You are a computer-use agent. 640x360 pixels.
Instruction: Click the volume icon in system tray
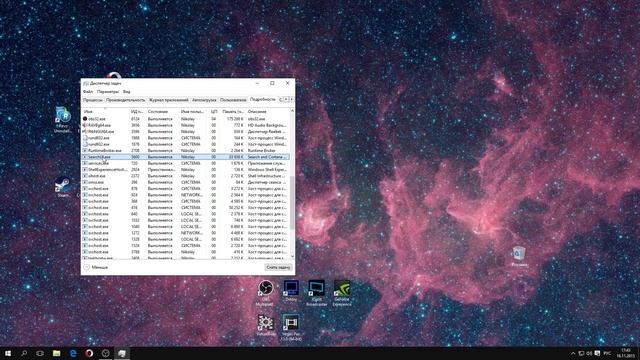click(589, 353)
